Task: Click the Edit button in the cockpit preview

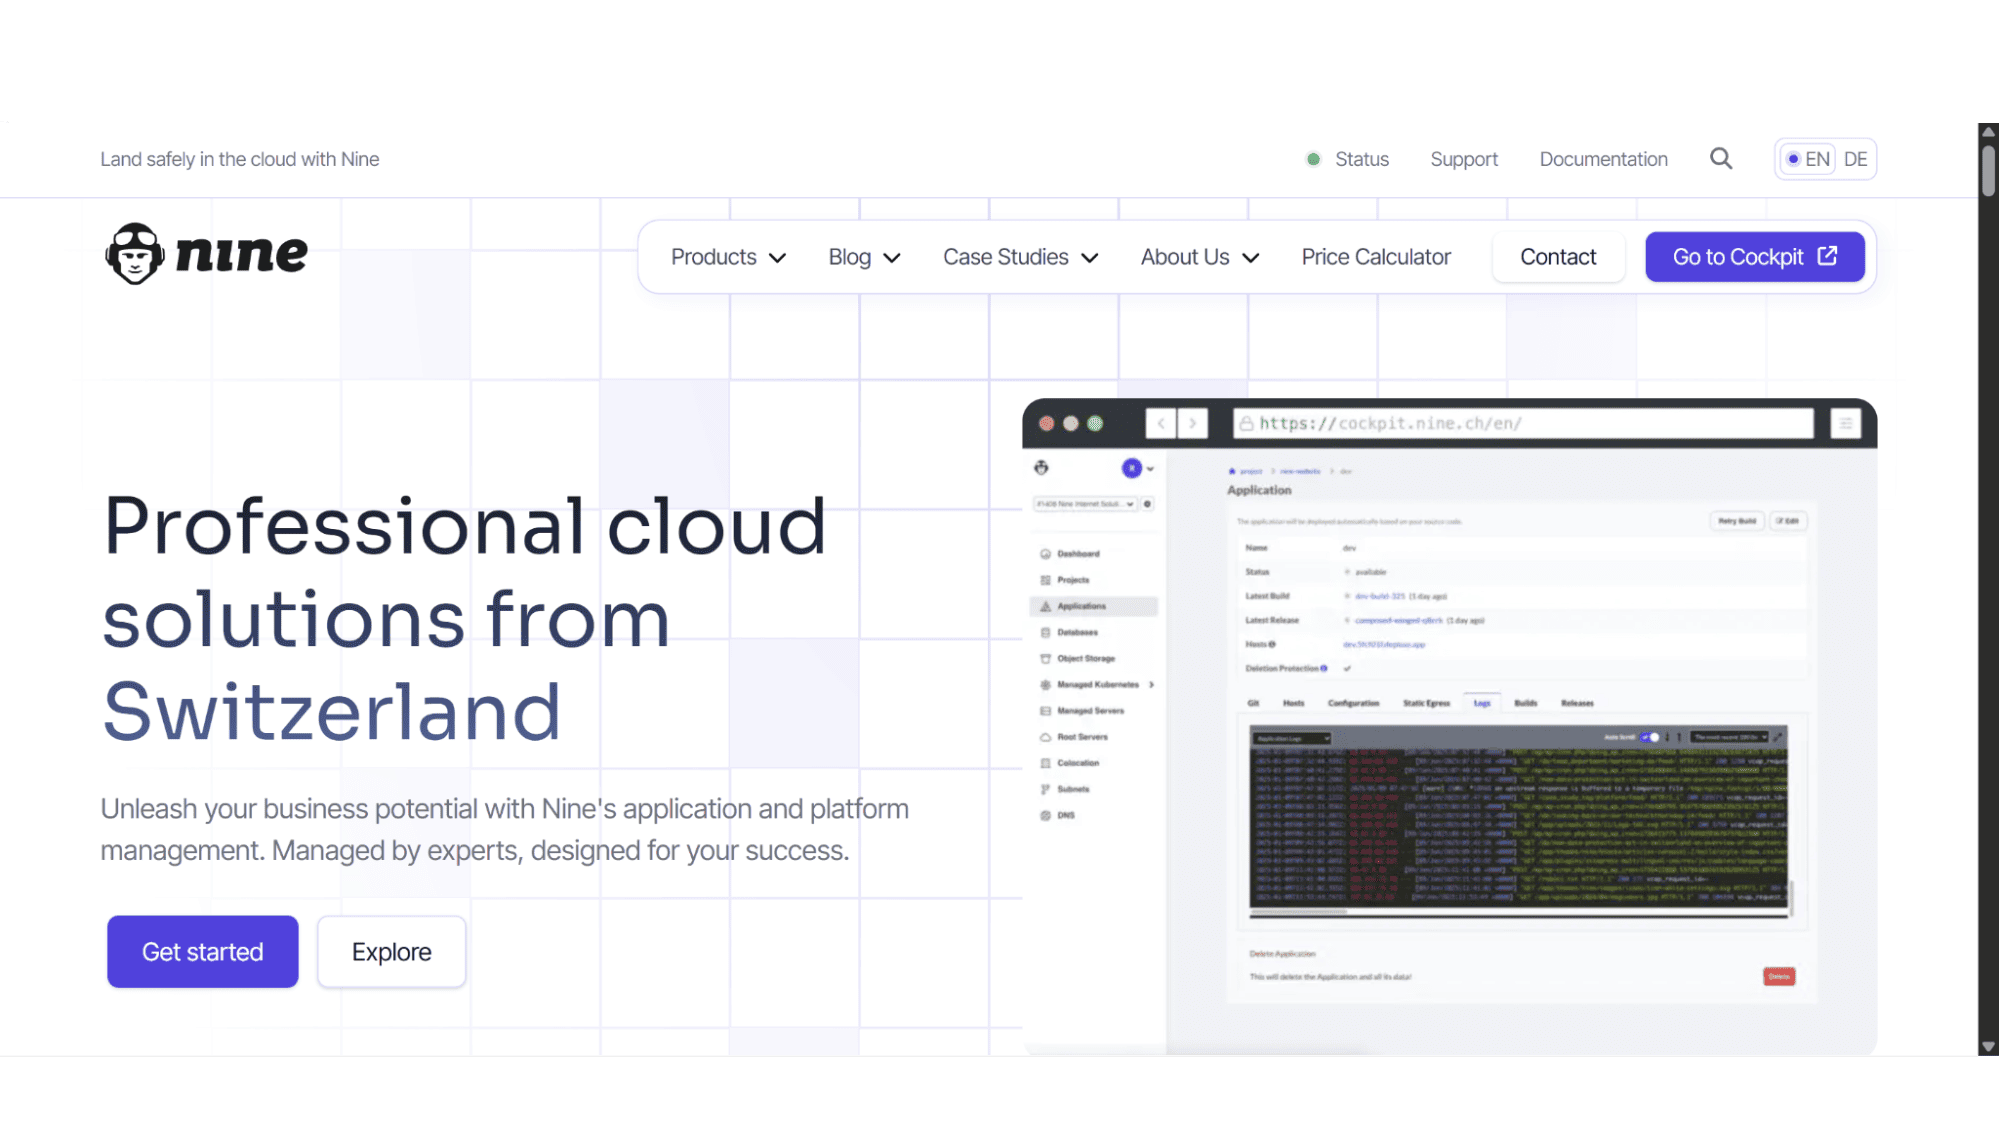Action: pos(1788,521)
